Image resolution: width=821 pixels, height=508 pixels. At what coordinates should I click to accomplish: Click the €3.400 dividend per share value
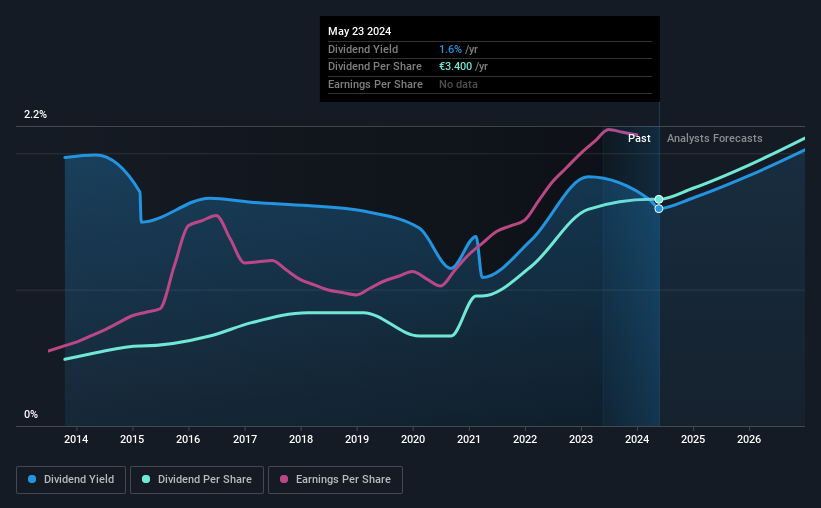pyautogui.click(x=456, y=67)
